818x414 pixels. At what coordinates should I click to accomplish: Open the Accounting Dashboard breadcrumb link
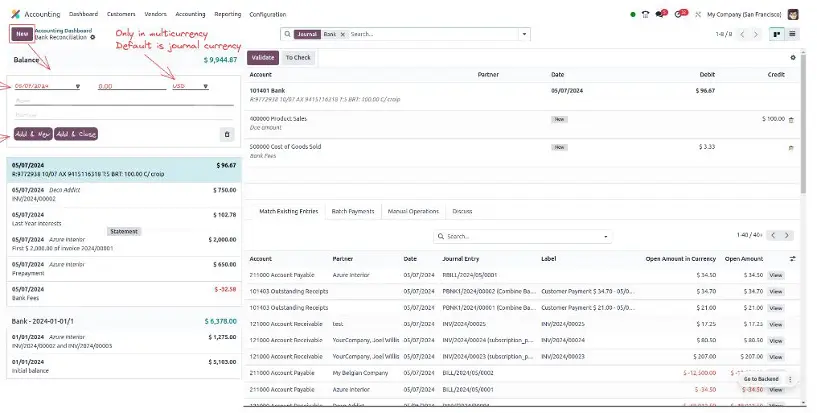tap(63, 31)
